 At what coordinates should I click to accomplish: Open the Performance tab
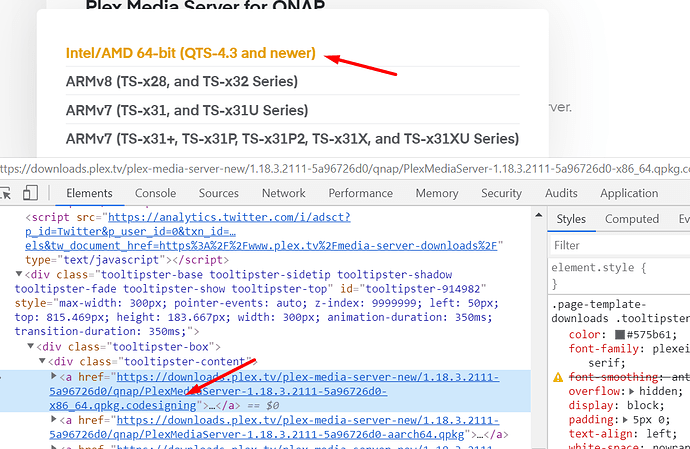(360, 193)
